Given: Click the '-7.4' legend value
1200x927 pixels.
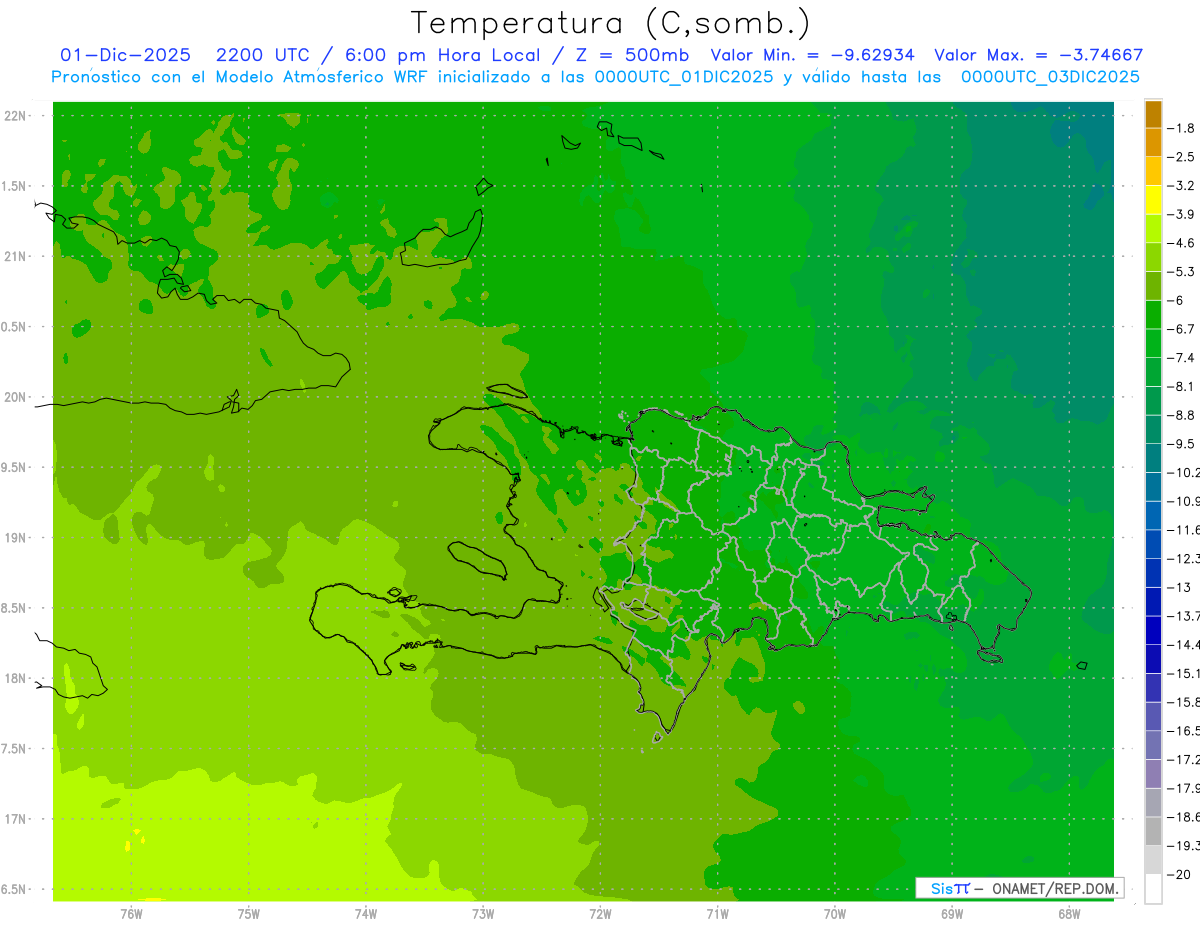Looking at the screenshot, I should [x=1181, y=358].
